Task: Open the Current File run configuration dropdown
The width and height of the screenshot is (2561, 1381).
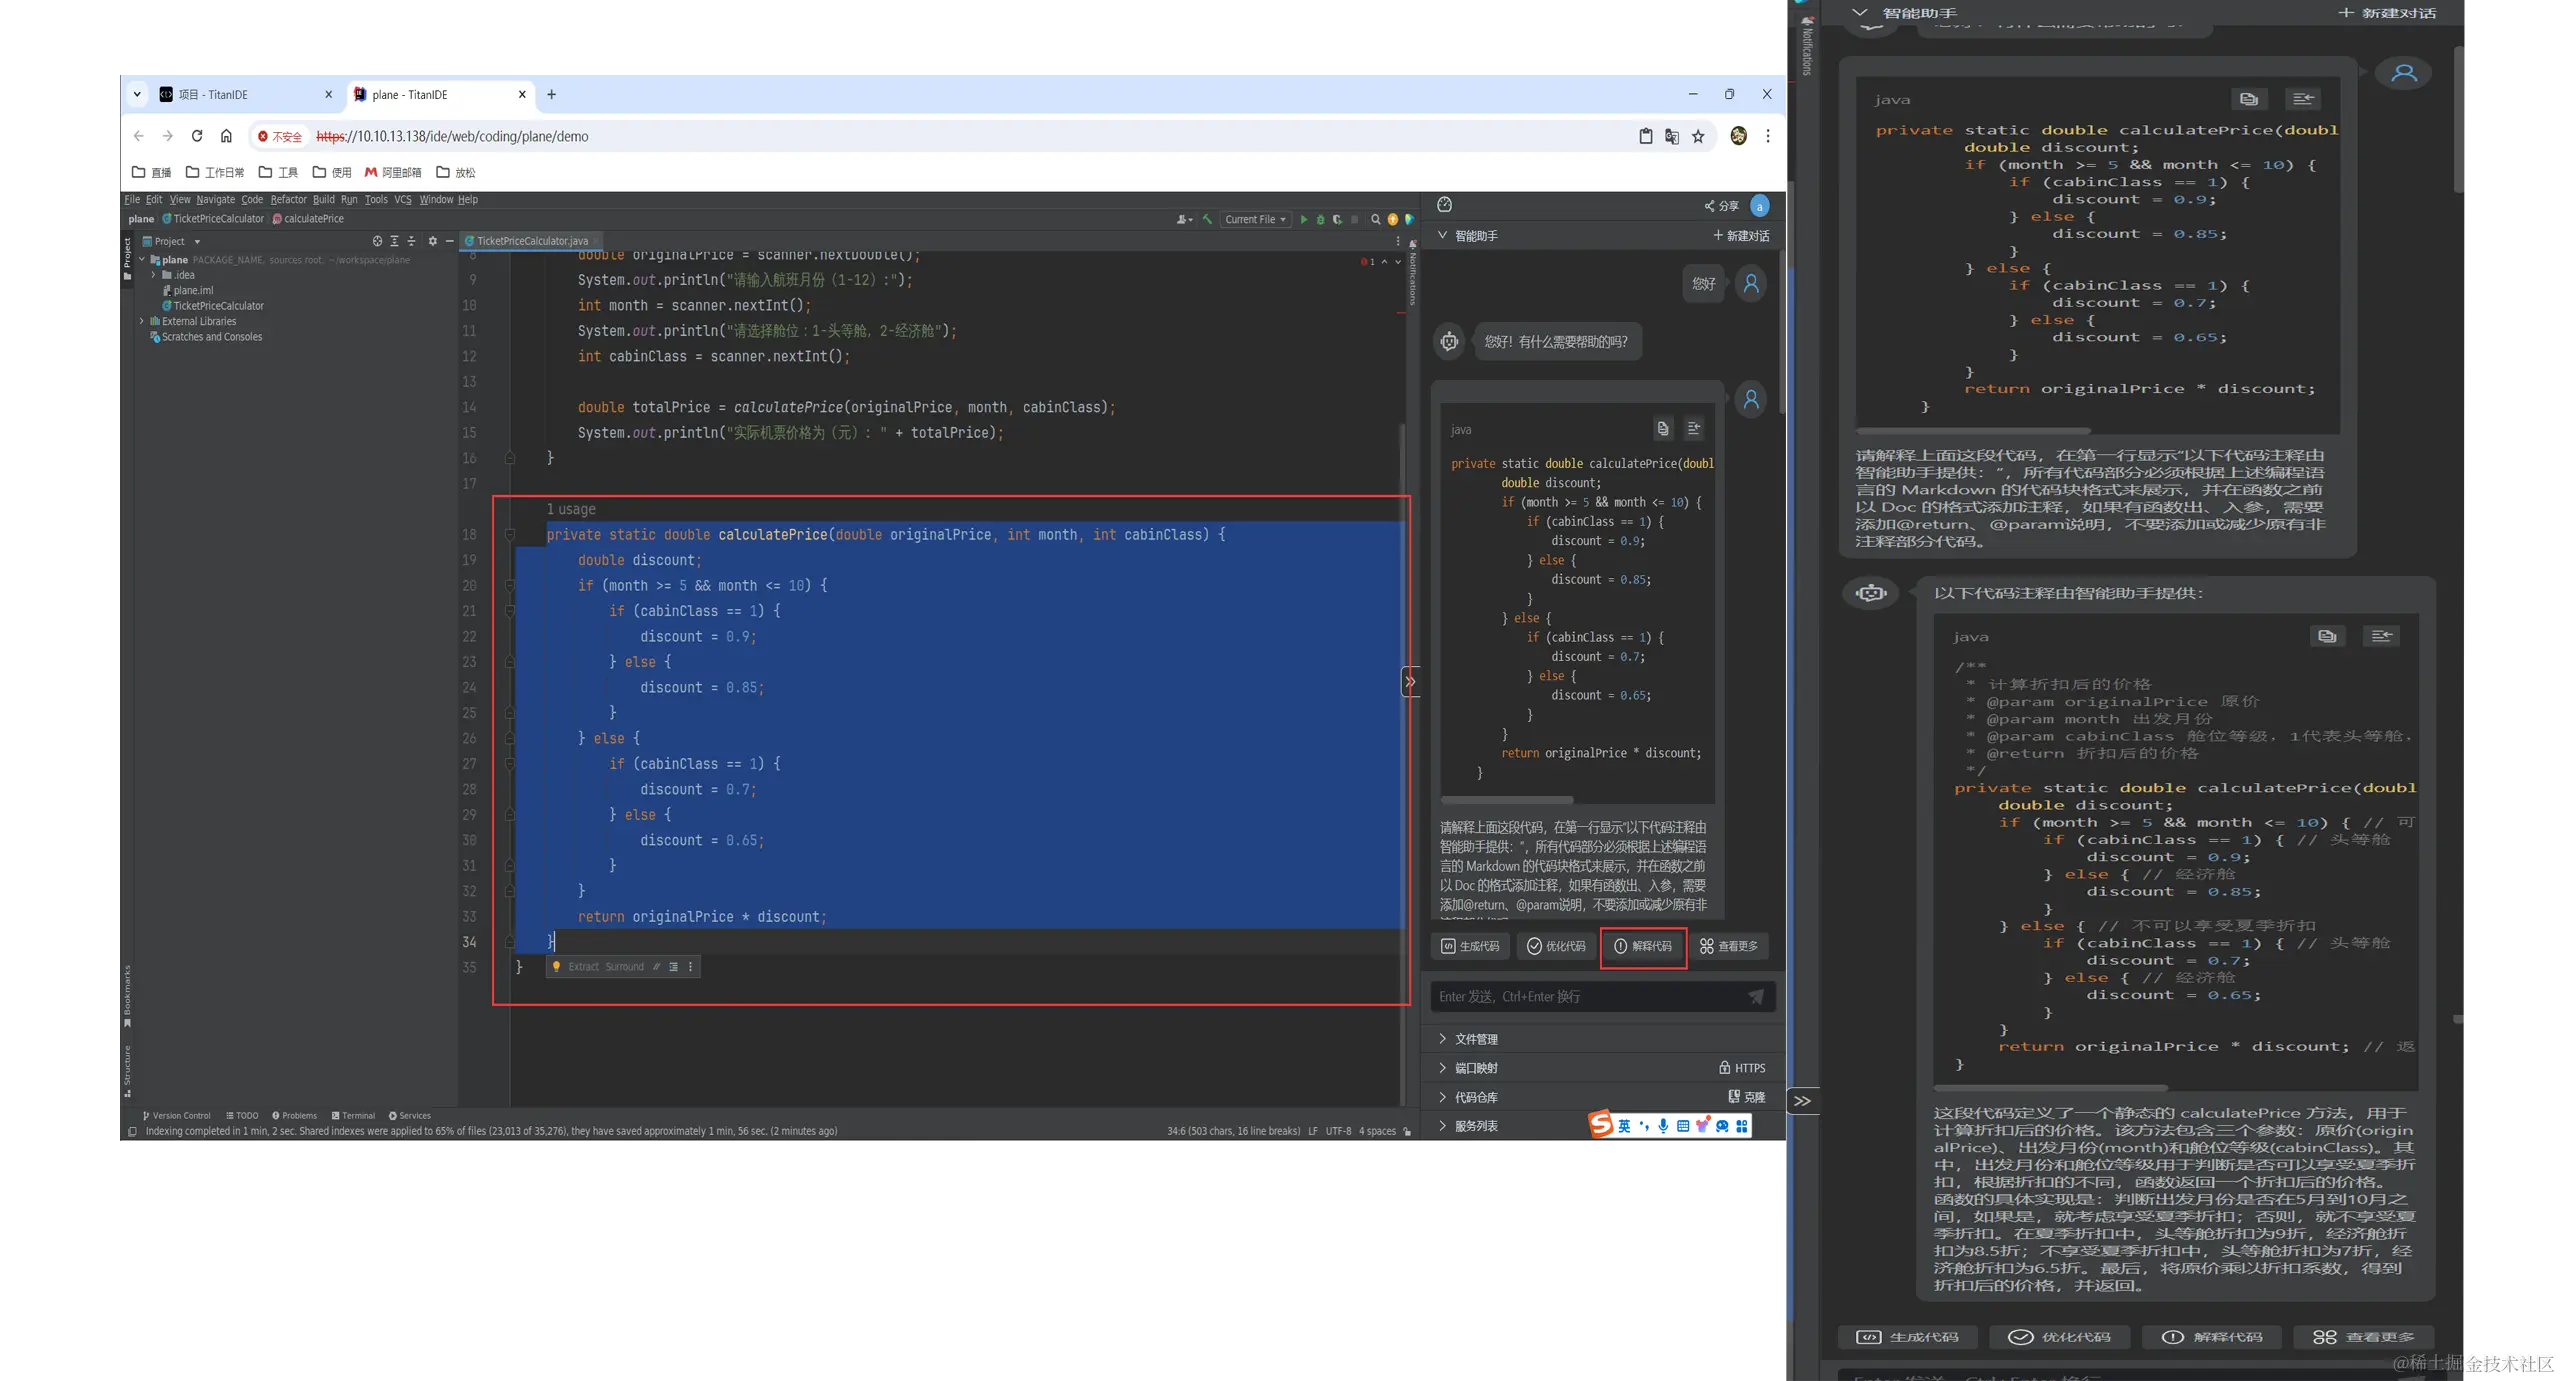Action: [x=1256, y=219]
